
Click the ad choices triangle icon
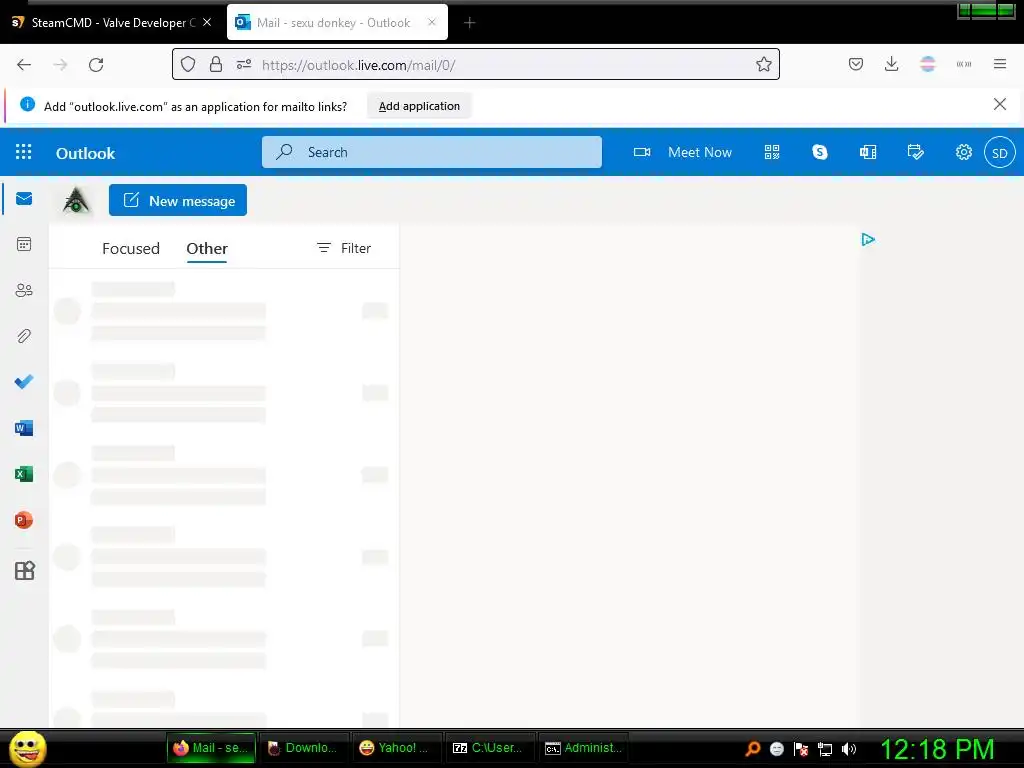tap(868, 240)
